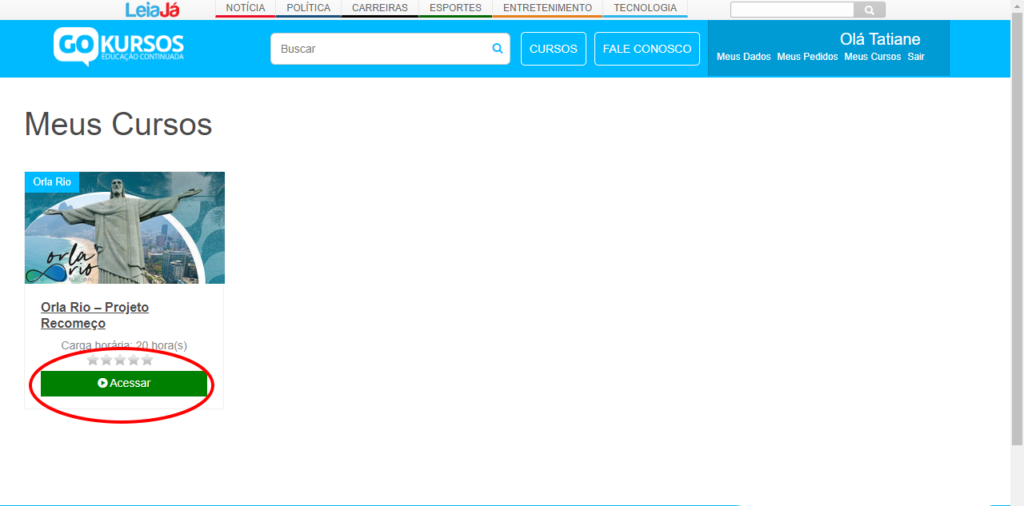Rate the course with the first star
Screen dimensions: 1024x506
click(93, 360)
